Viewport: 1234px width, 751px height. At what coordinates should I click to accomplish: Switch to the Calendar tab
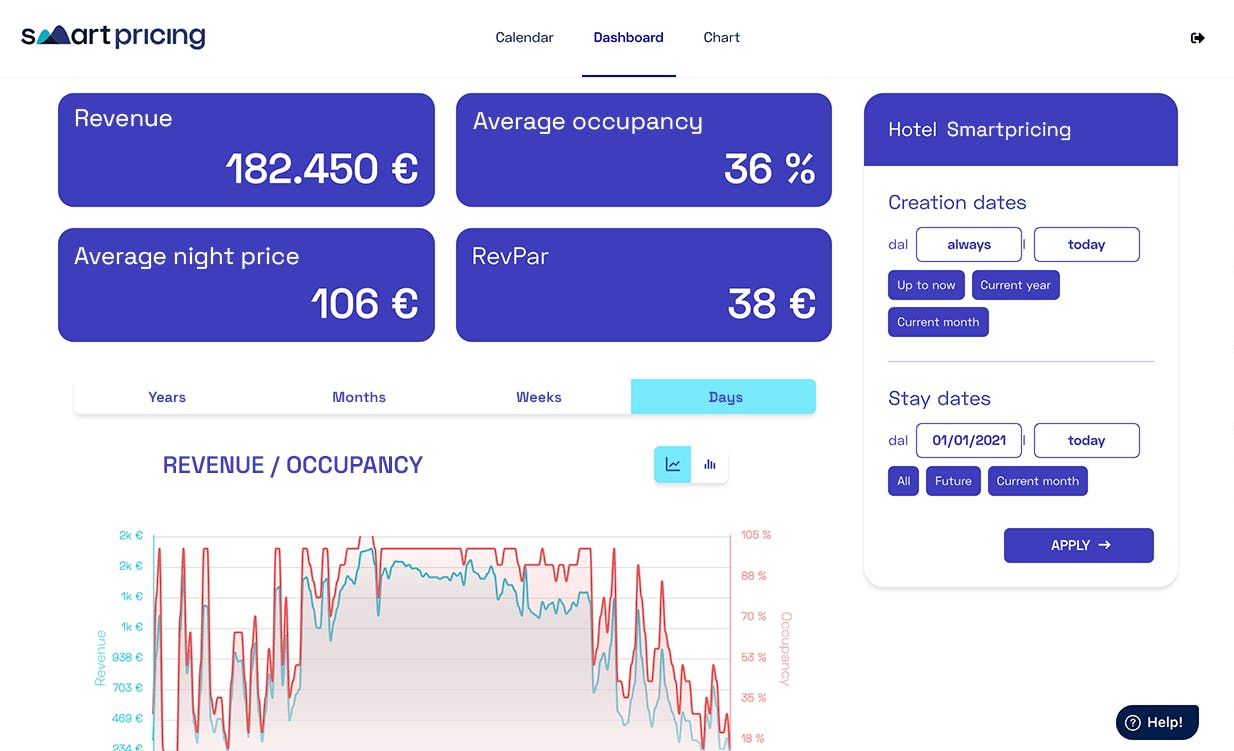(x=524, y=37)
